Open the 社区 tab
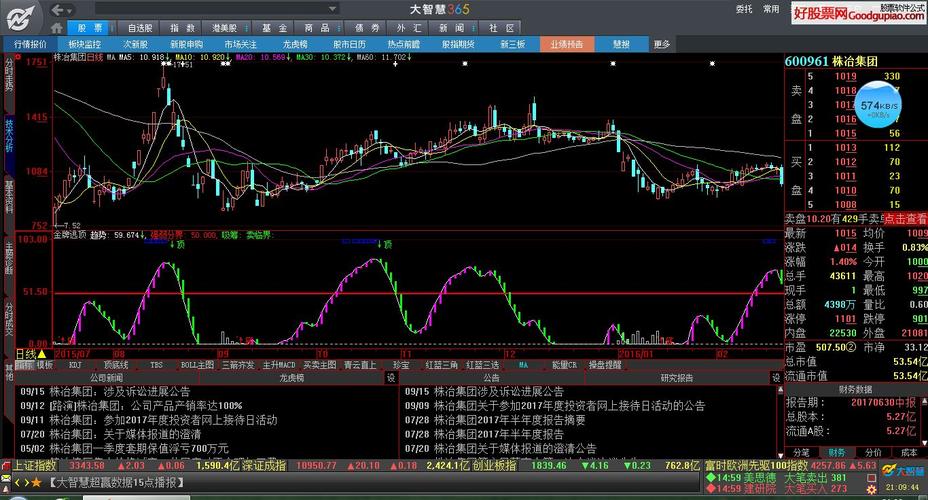 [x=501, y=28]
